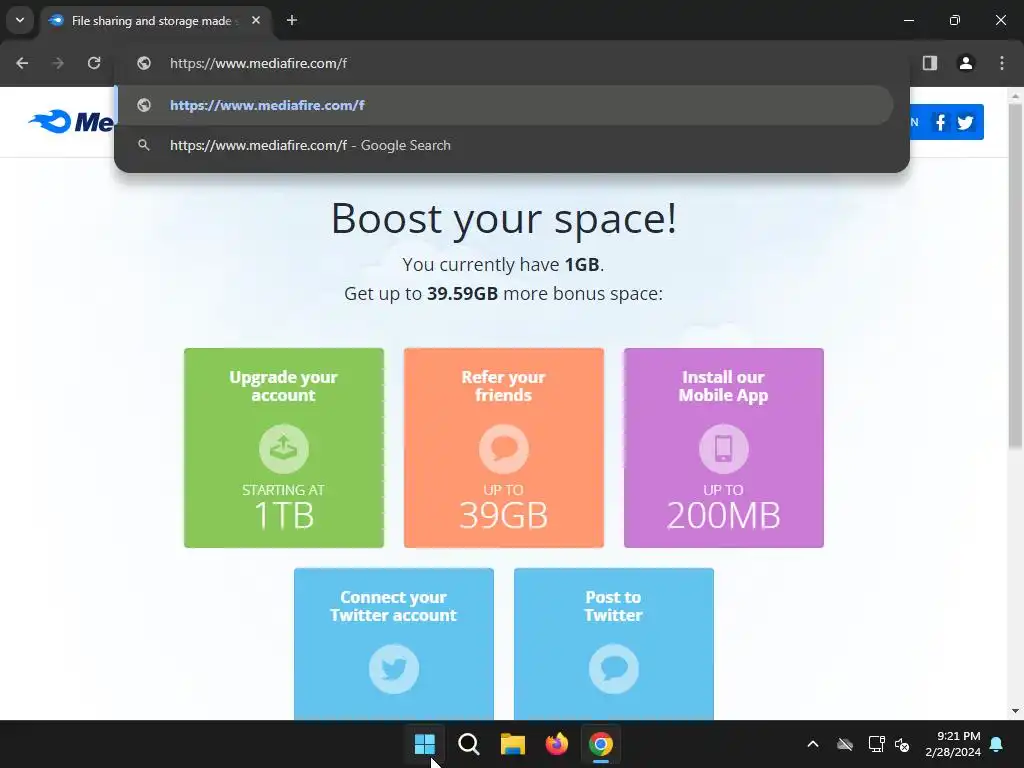This screenshot has width=1024, height=768.
Task: Open the Post to Twitter tile
Action: (614, 644)
